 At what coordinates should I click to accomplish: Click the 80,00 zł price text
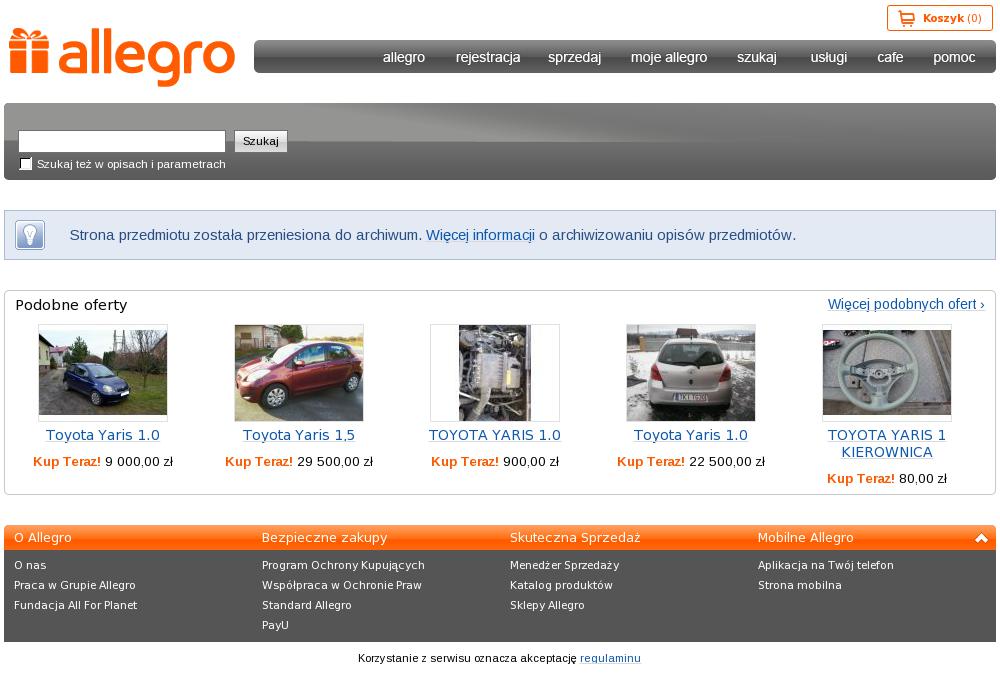(x=923, y=479)
